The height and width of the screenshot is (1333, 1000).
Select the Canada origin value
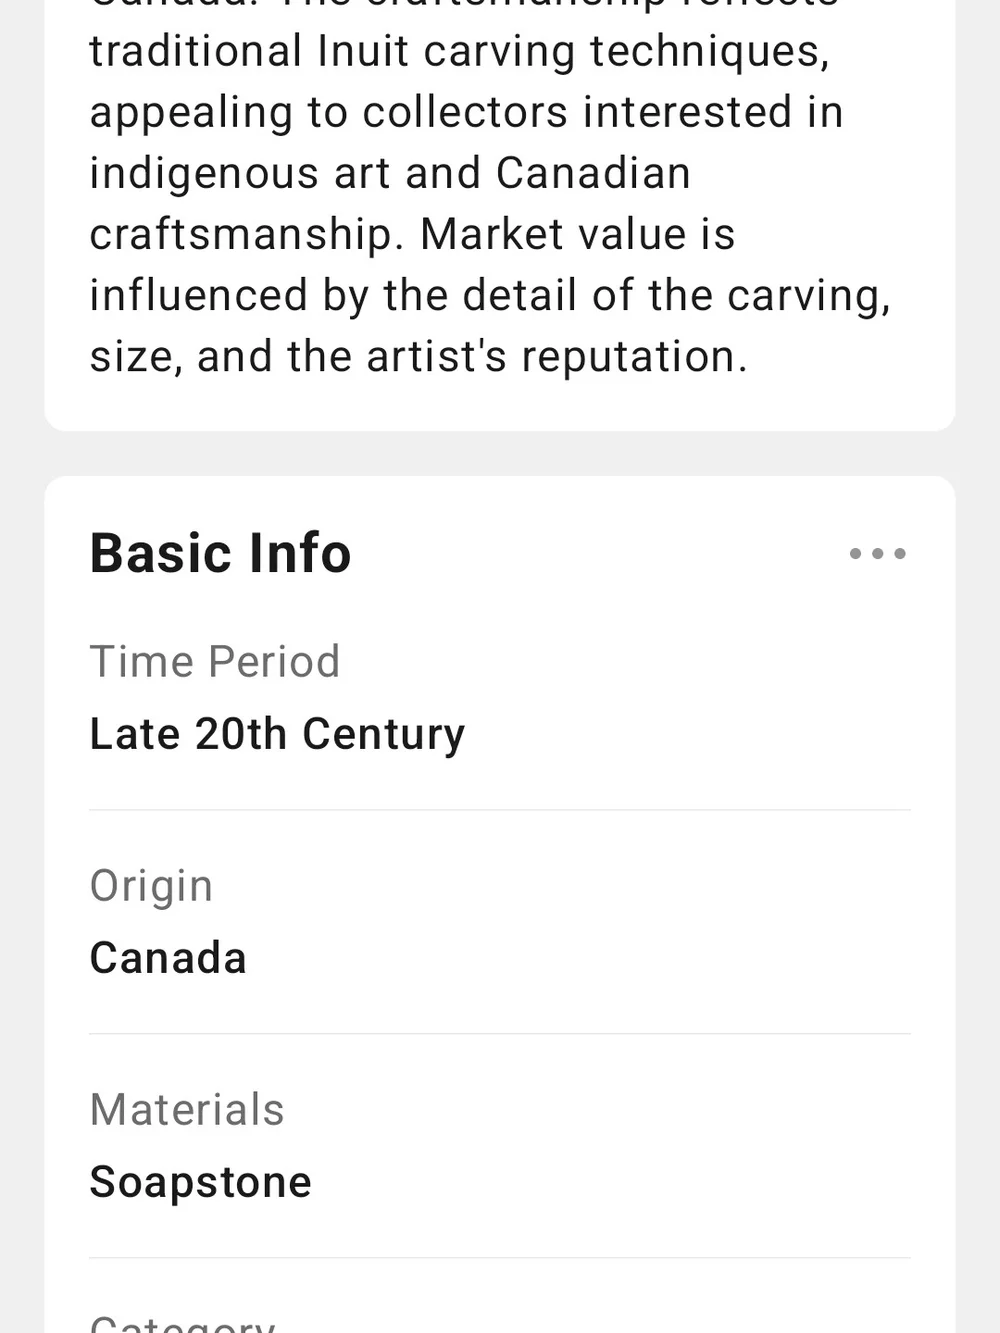tap(168, 958)
